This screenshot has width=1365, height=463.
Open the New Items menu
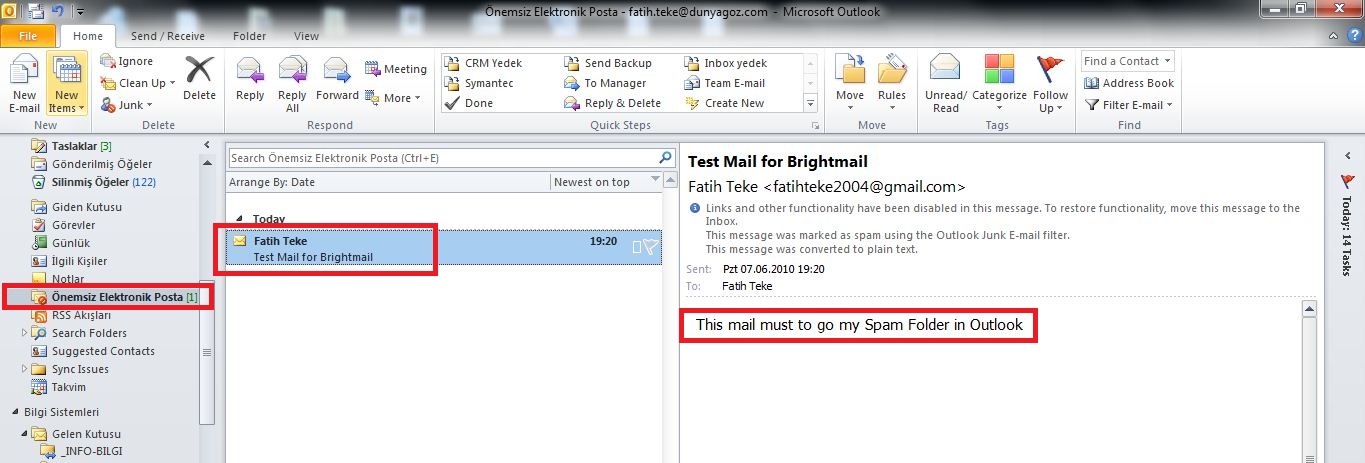[x=66, y=84]
